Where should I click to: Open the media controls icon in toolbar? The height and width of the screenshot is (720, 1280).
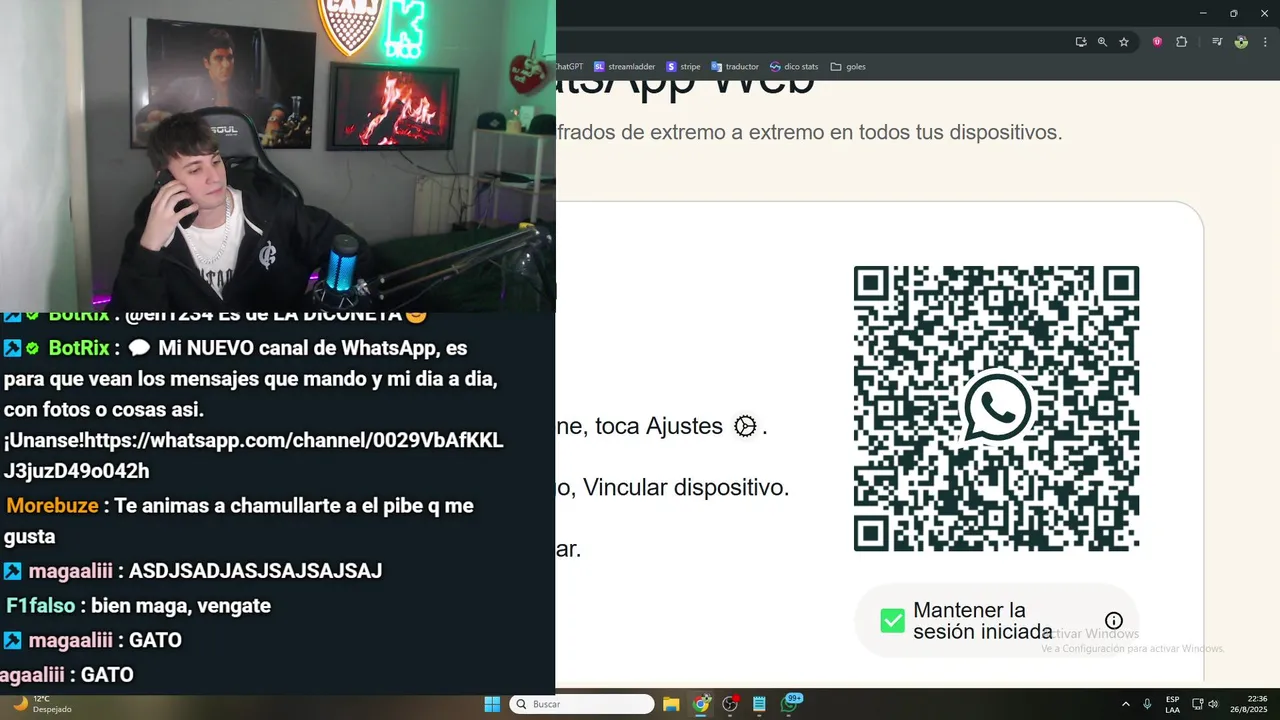pos(1217,42)
